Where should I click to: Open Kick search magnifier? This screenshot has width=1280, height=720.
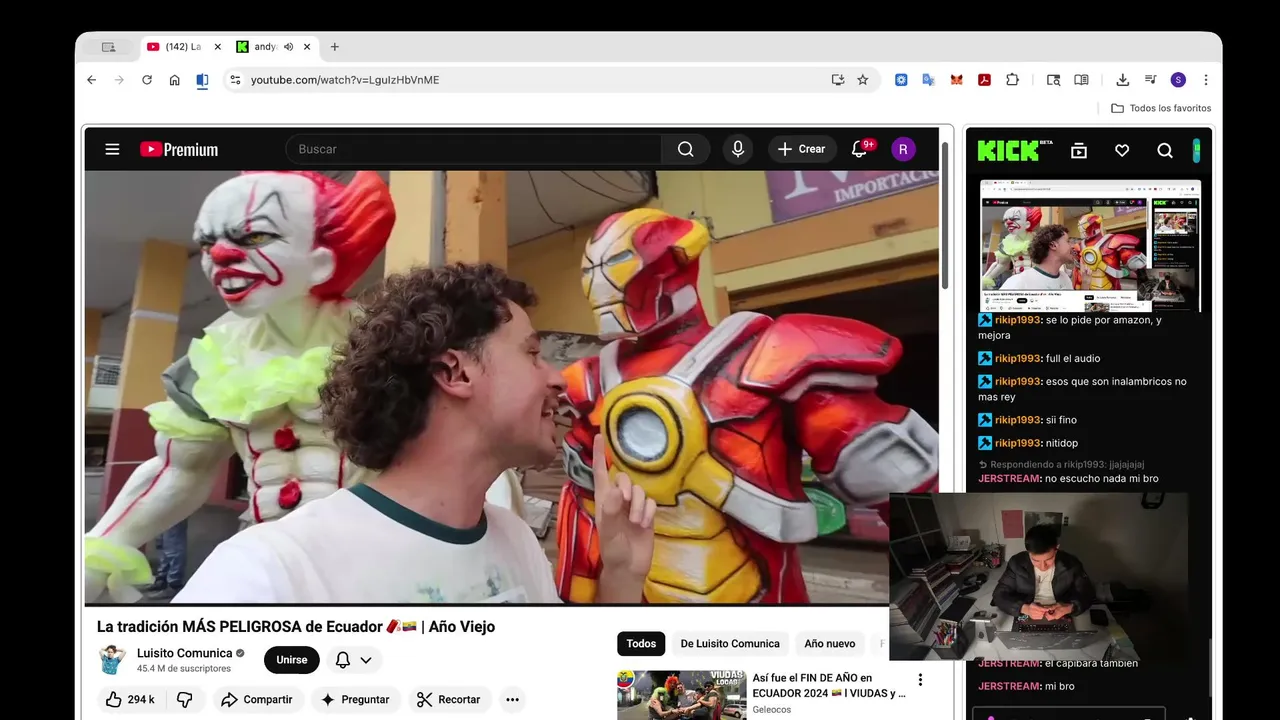click(x=1165, y=150)
